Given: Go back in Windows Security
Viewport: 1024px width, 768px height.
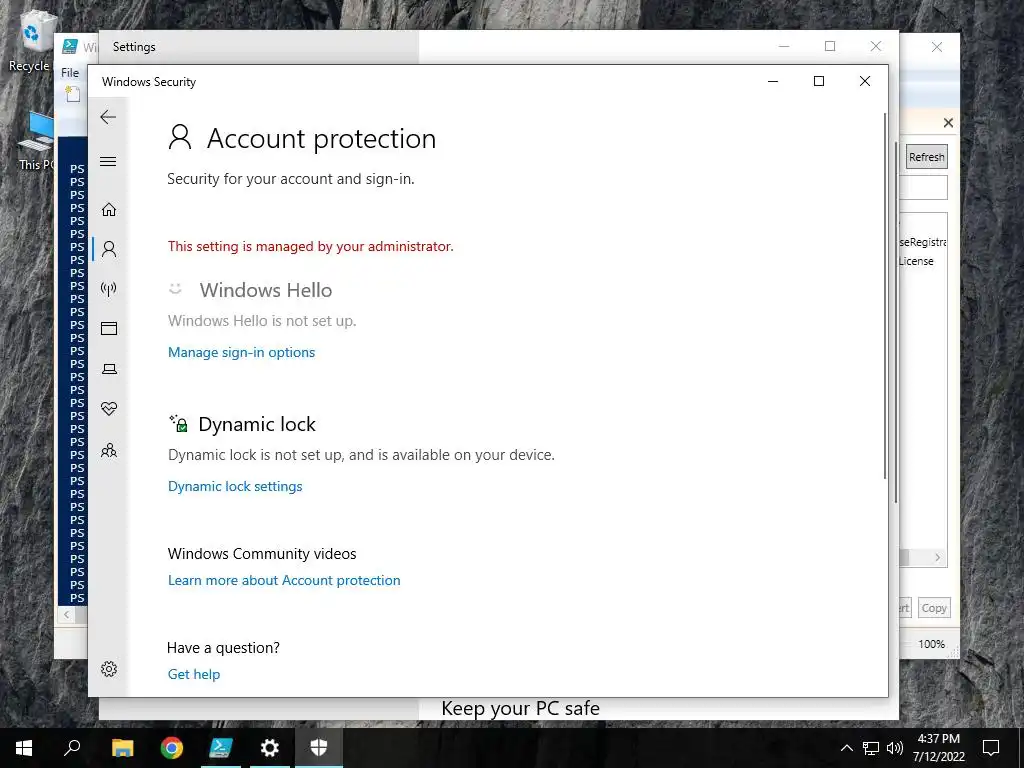Looking at the screenshot, I should 108,118.
